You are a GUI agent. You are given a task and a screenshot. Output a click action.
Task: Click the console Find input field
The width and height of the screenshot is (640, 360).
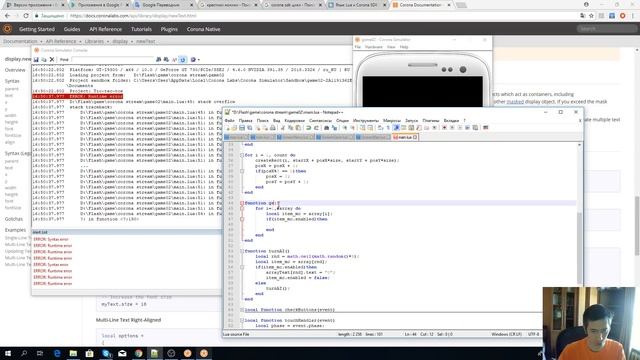click(x=112, y=60)
